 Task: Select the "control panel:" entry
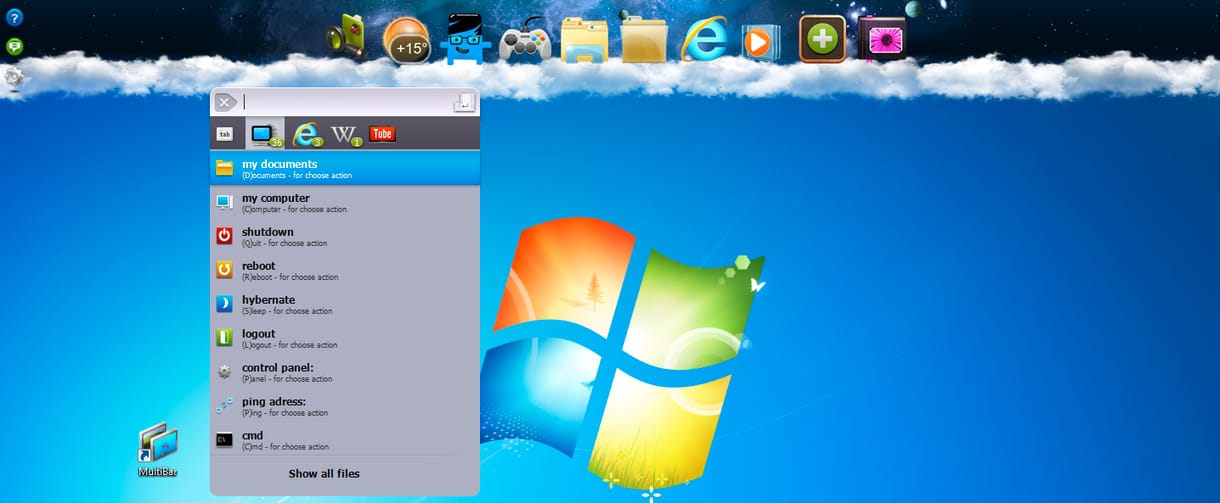345,372
